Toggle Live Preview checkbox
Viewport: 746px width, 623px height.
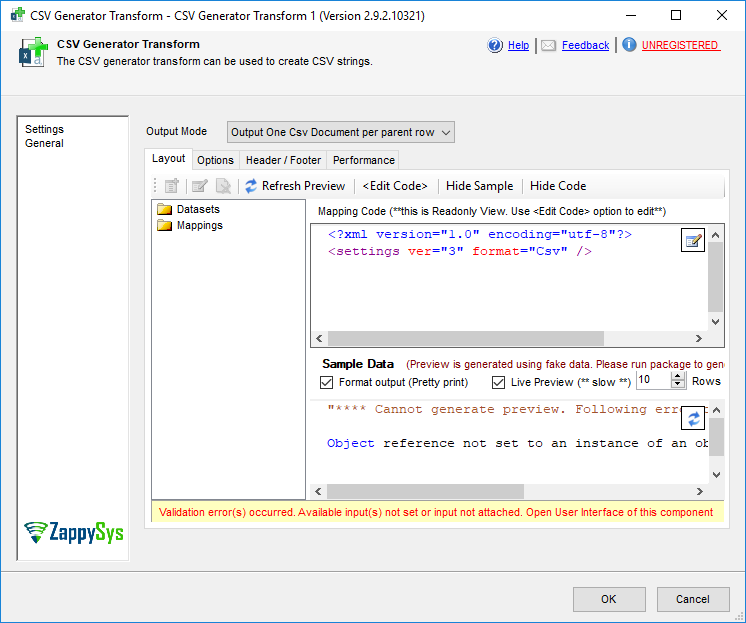(x=498, y=383)
